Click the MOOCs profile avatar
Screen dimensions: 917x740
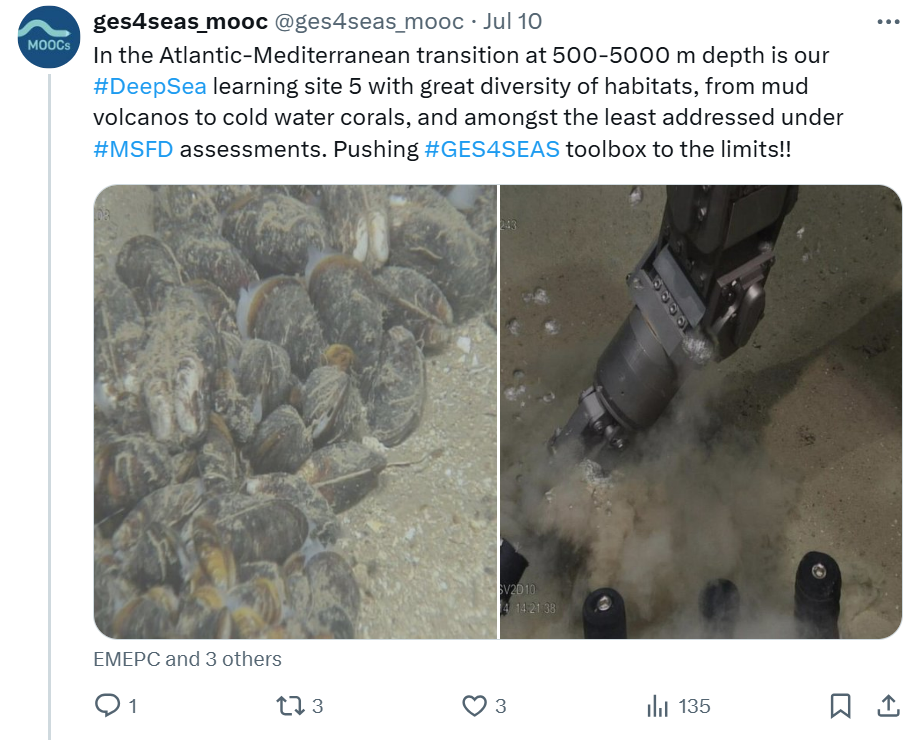49,37
